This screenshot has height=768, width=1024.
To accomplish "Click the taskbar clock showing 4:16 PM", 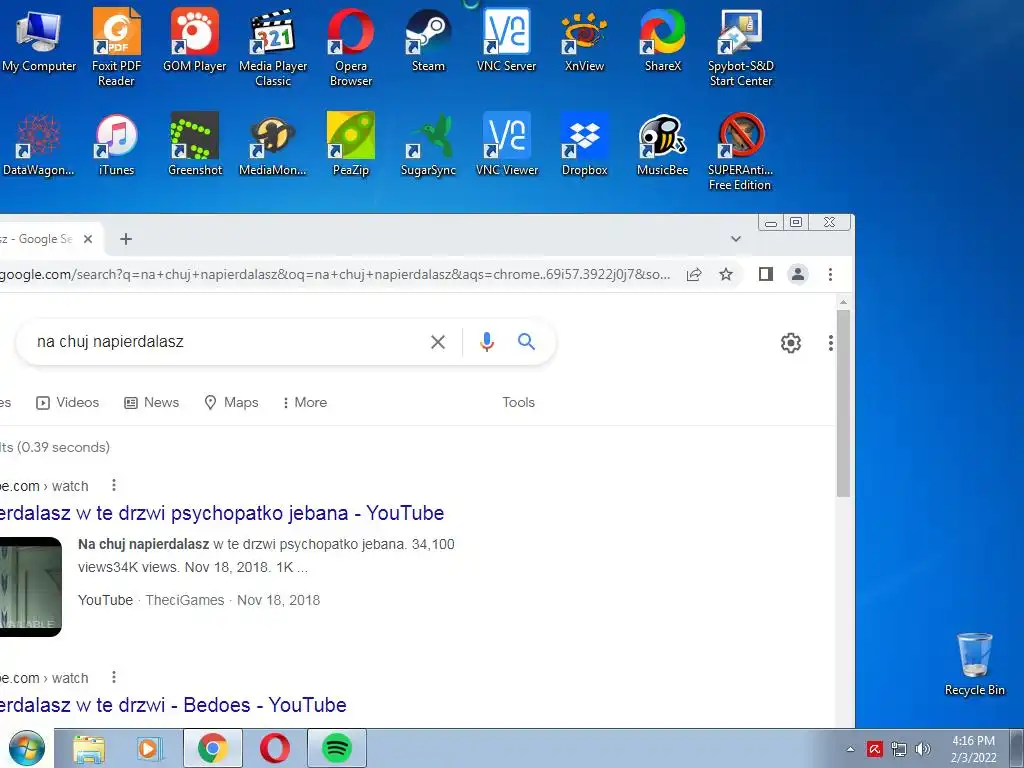I will click(x=974, y=749).
